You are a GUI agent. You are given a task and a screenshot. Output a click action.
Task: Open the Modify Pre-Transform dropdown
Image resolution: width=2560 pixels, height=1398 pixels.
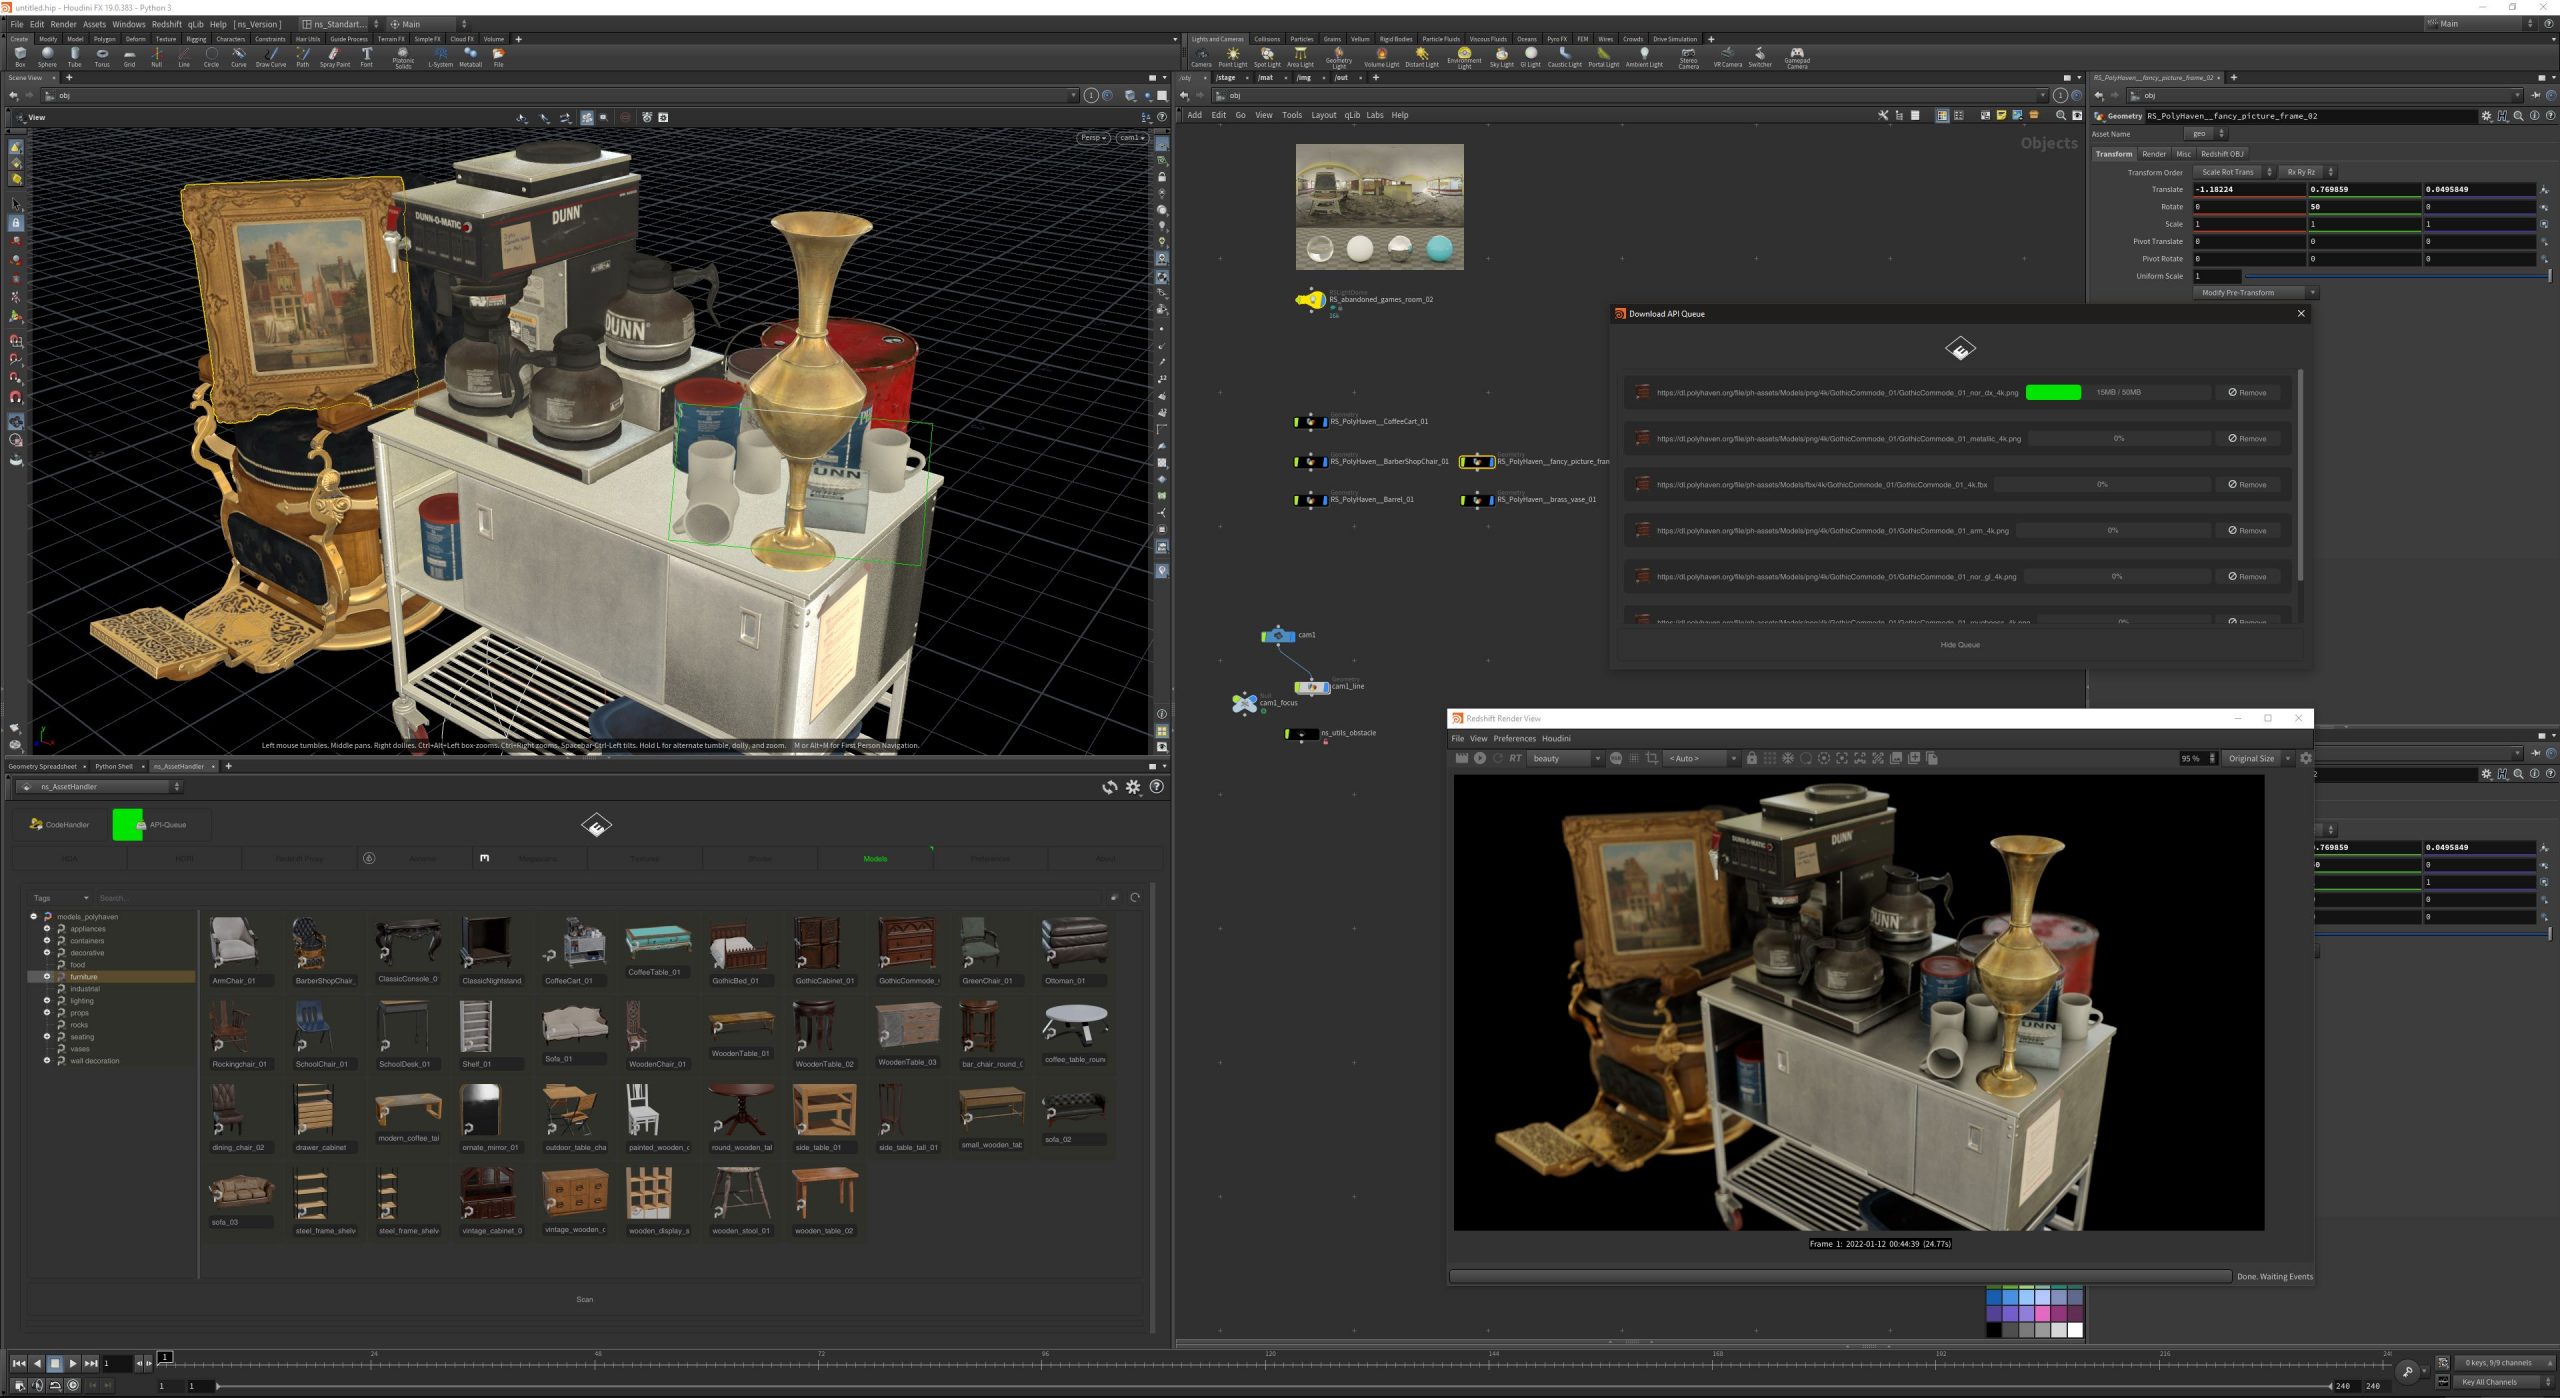(x=2257, y=293)
